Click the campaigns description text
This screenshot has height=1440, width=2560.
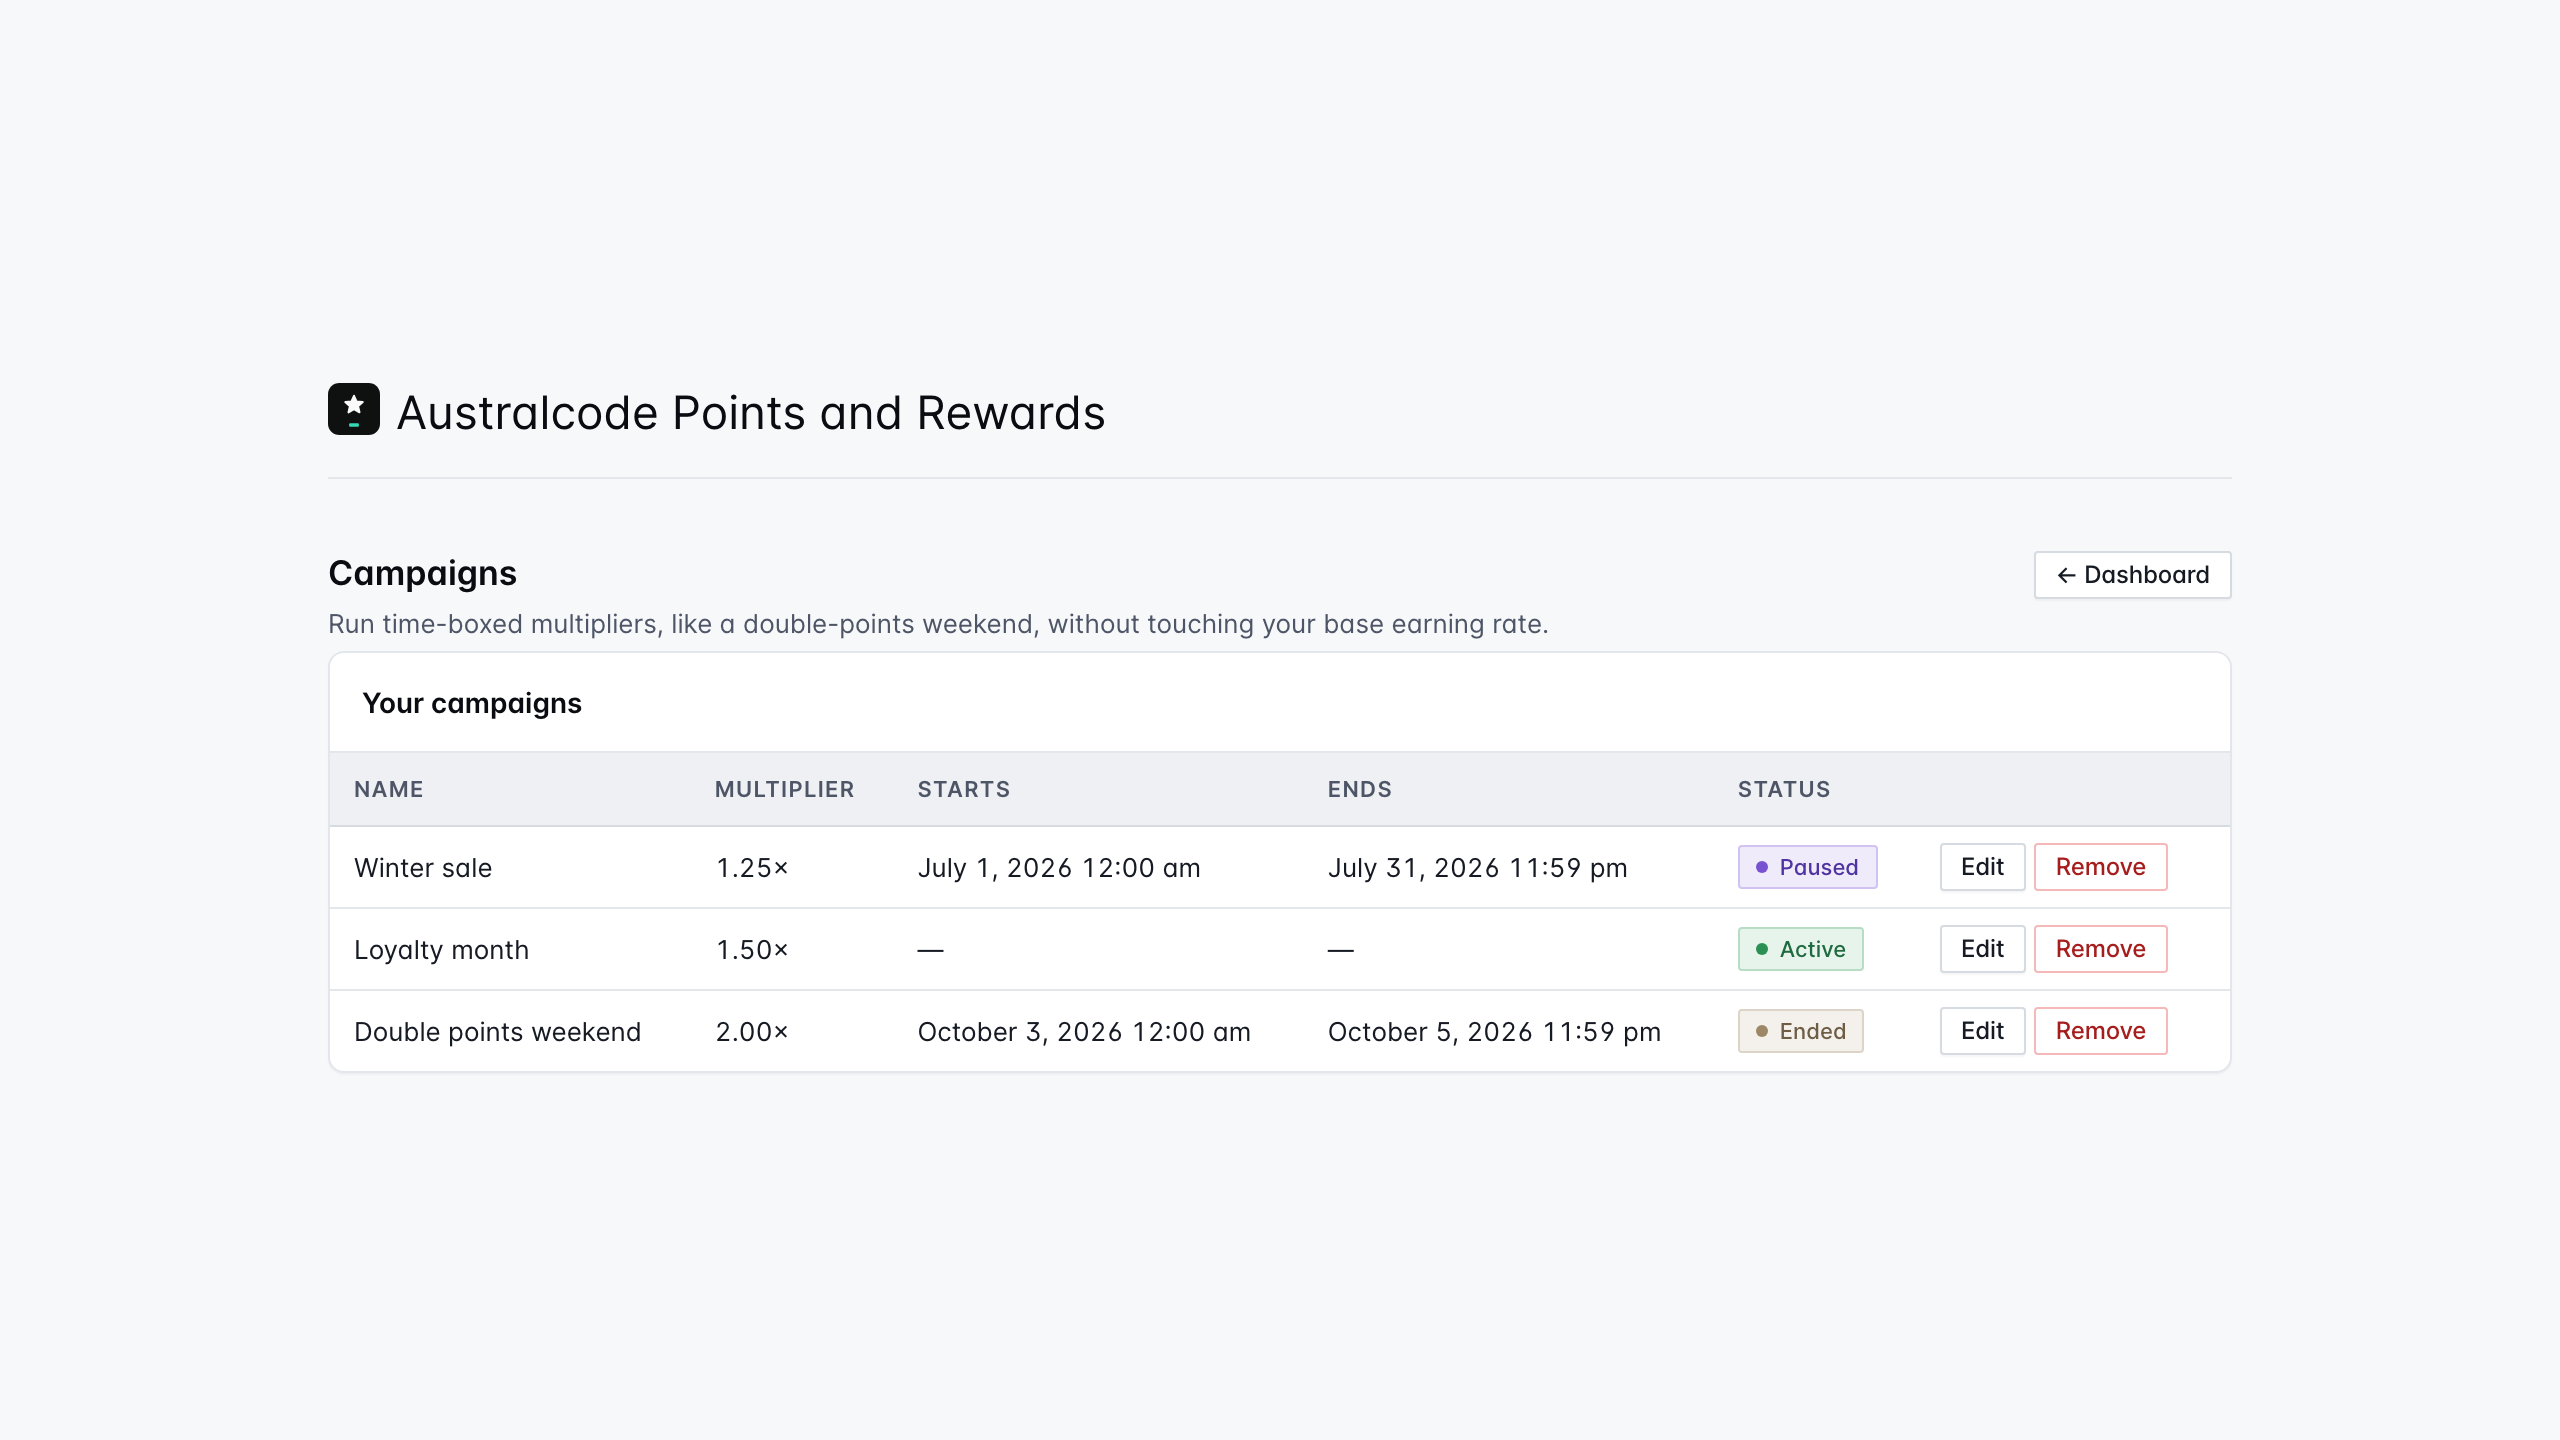tap(938, 624)
